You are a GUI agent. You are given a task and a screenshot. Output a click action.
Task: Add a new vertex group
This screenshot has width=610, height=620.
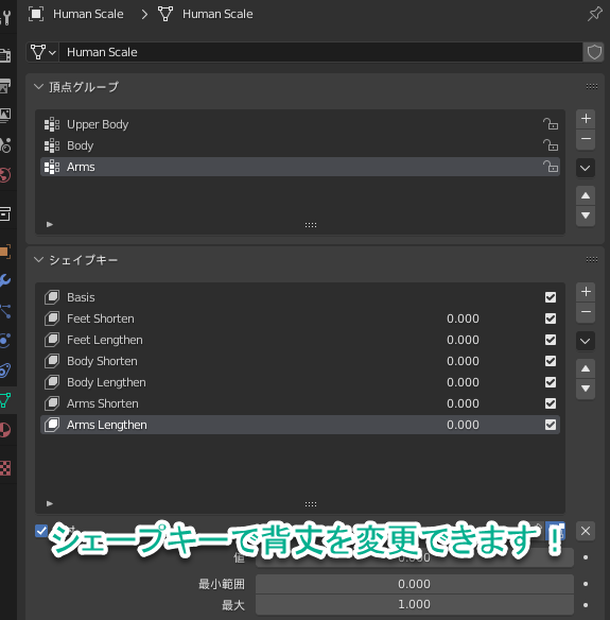[x=586, y=119]
